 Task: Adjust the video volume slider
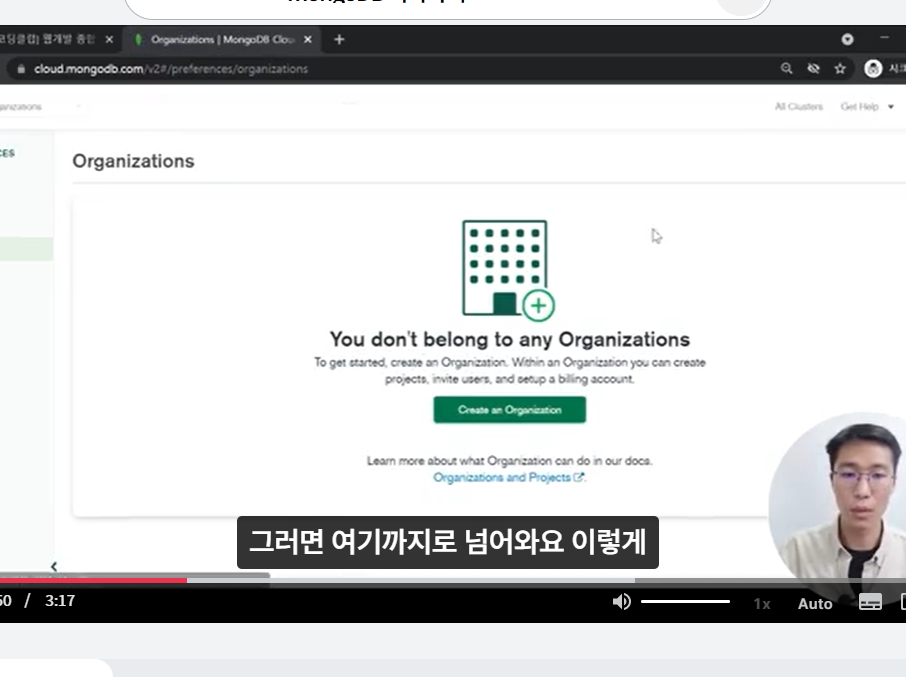click(685, 602)
